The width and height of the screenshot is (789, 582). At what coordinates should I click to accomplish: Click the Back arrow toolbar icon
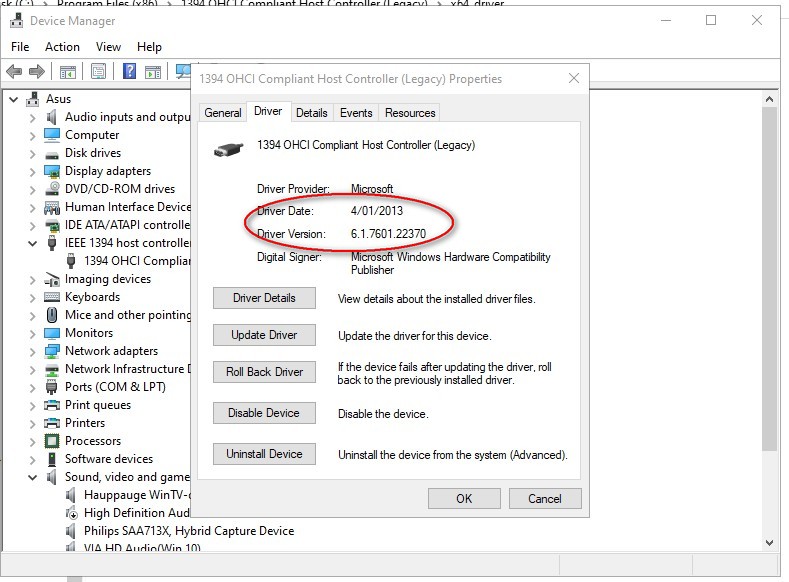point(14,71)
